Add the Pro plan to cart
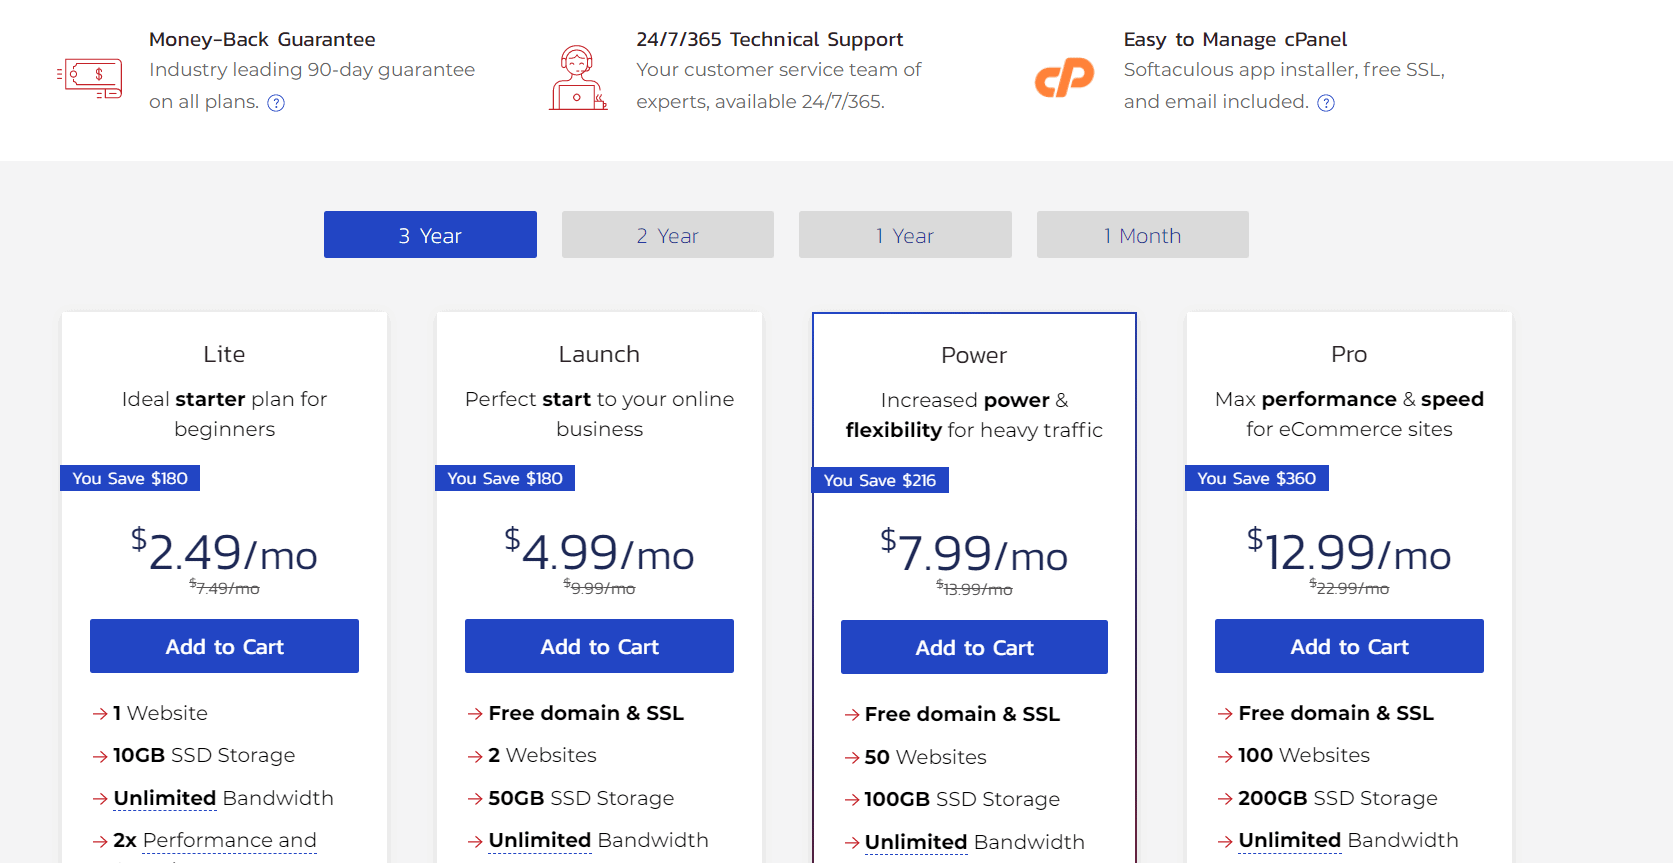 [1349, 647]
